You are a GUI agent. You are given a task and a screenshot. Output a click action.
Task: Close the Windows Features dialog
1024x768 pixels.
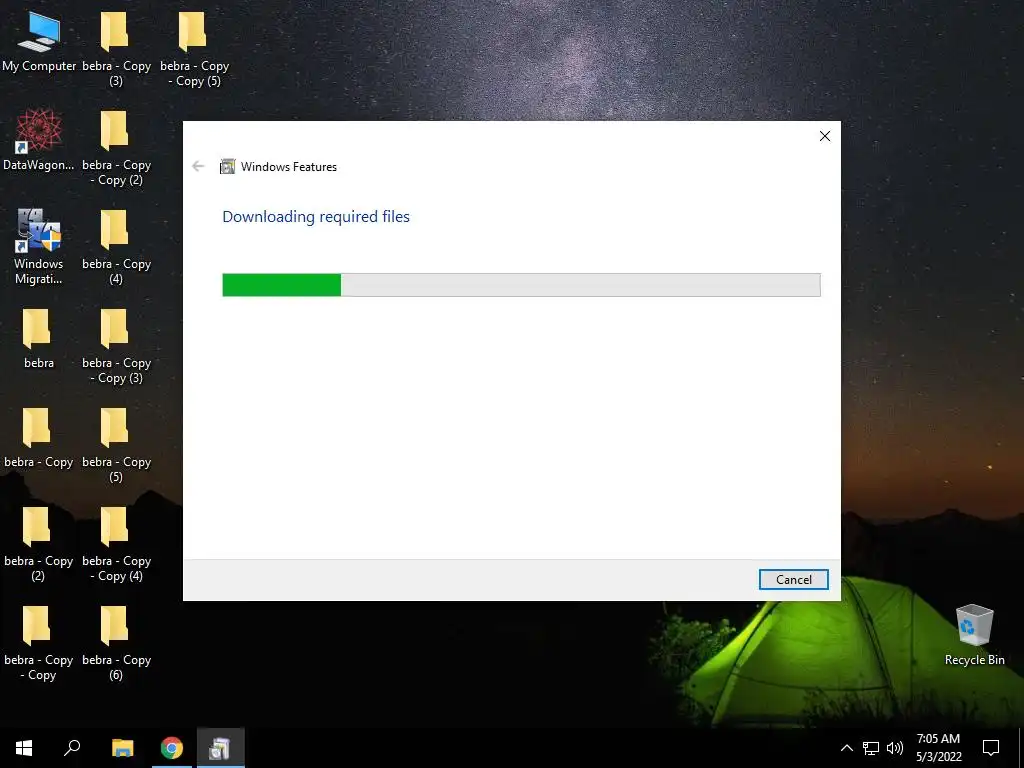(x=825, y=136)
